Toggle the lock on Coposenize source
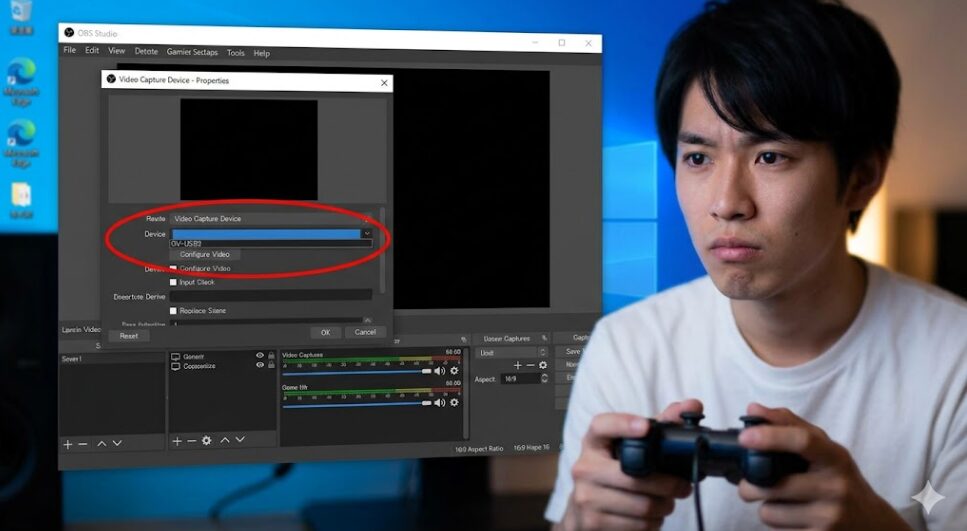This screenshot has width=967, height=531. 271,365
